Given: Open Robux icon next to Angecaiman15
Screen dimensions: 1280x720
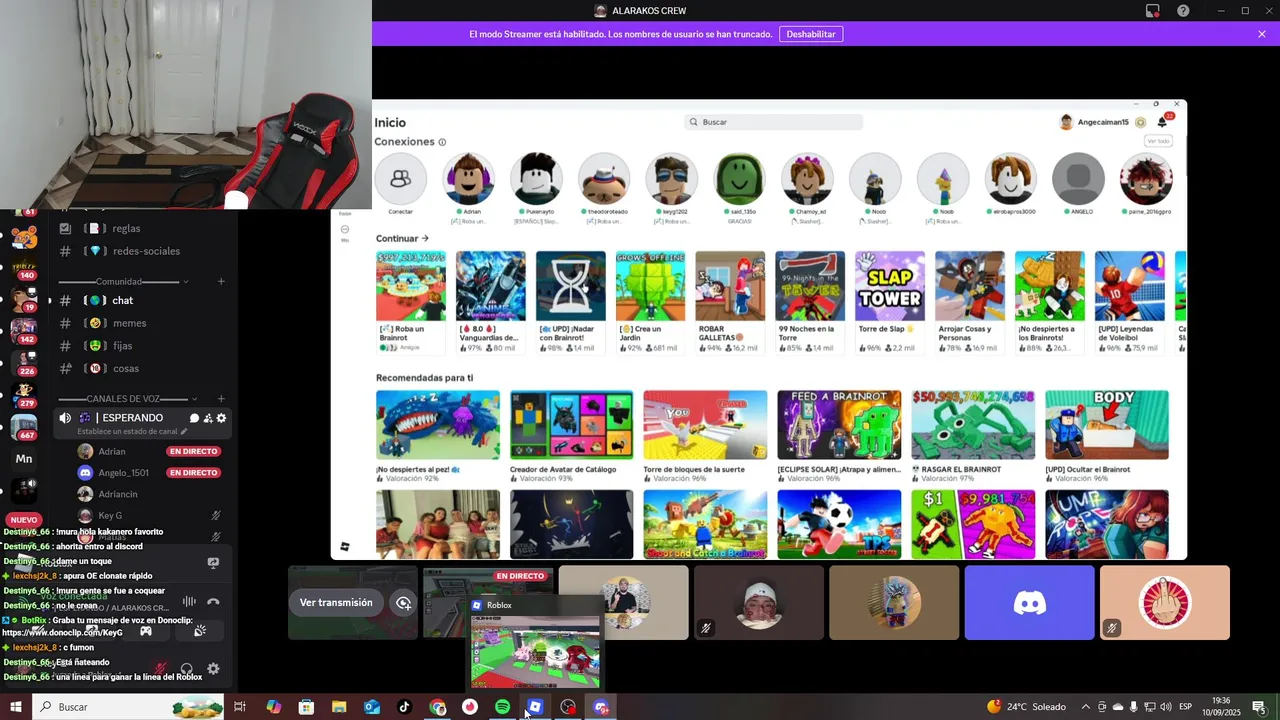Looking at the screenshot, I should (x=1140, y=122).
